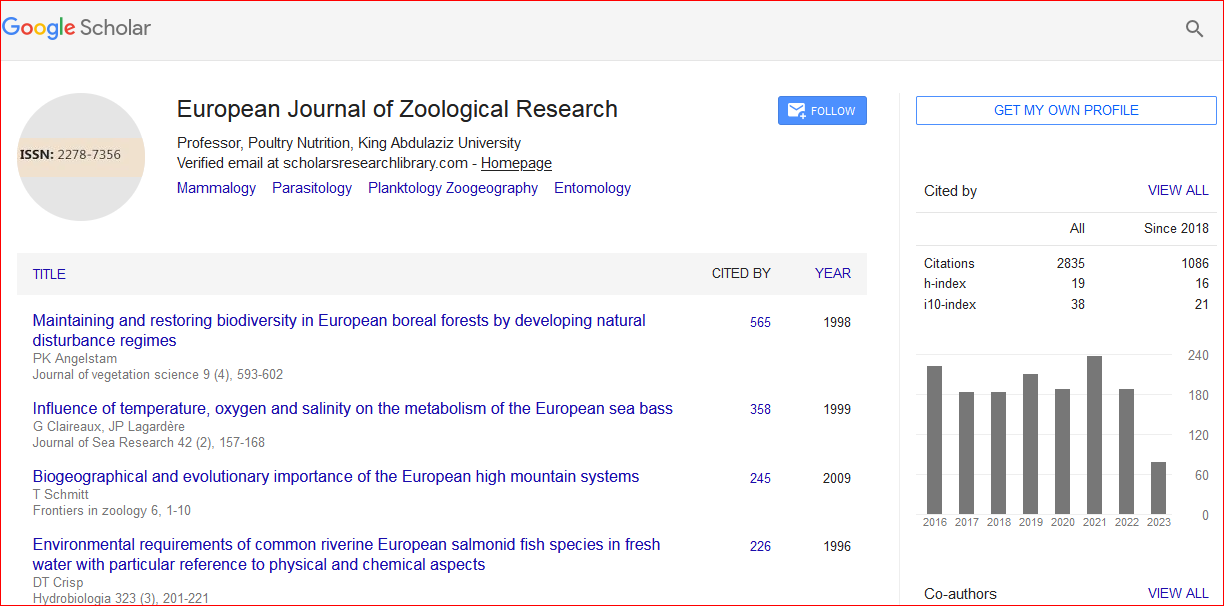
Task: Click the search magnifier icon
Action: (x=1194, y=29)
